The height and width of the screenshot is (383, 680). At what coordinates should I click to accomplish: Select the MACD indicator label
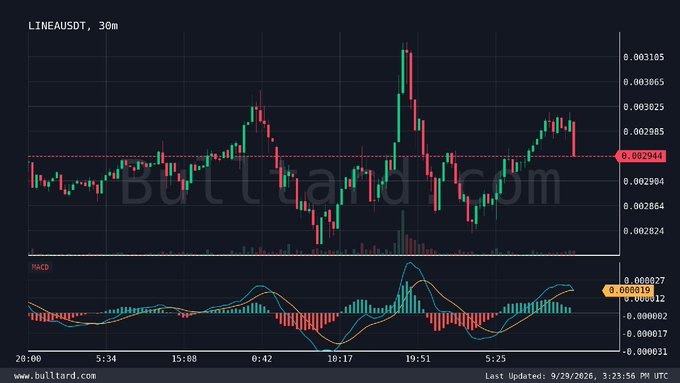click(40, 267)
